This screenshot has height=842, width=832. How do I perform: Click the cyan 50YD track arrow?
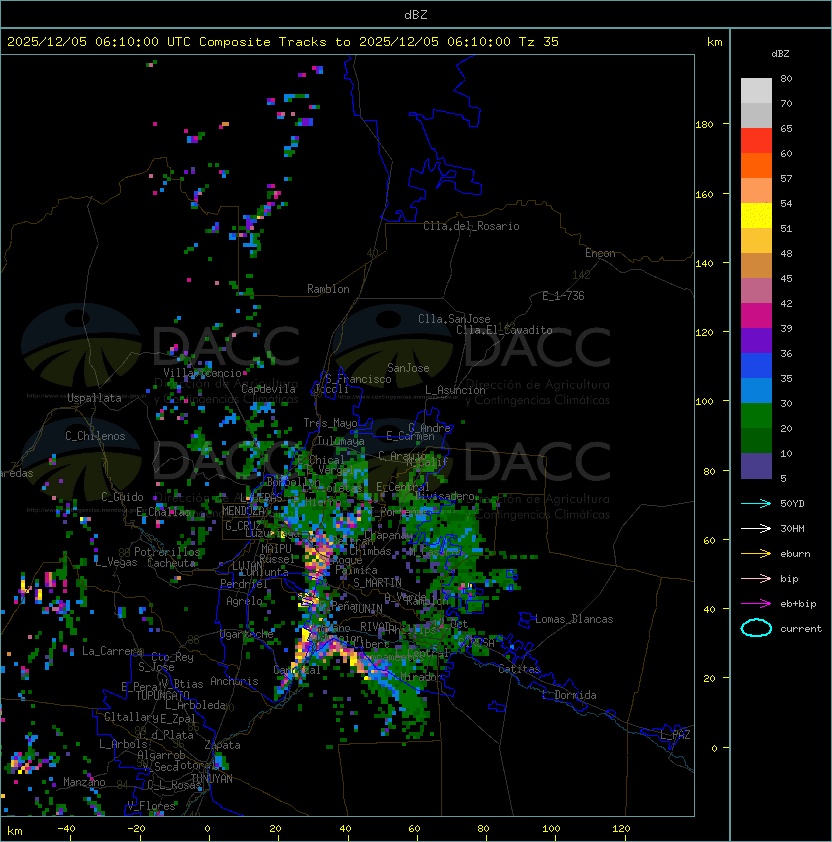[x=756, y=504]
